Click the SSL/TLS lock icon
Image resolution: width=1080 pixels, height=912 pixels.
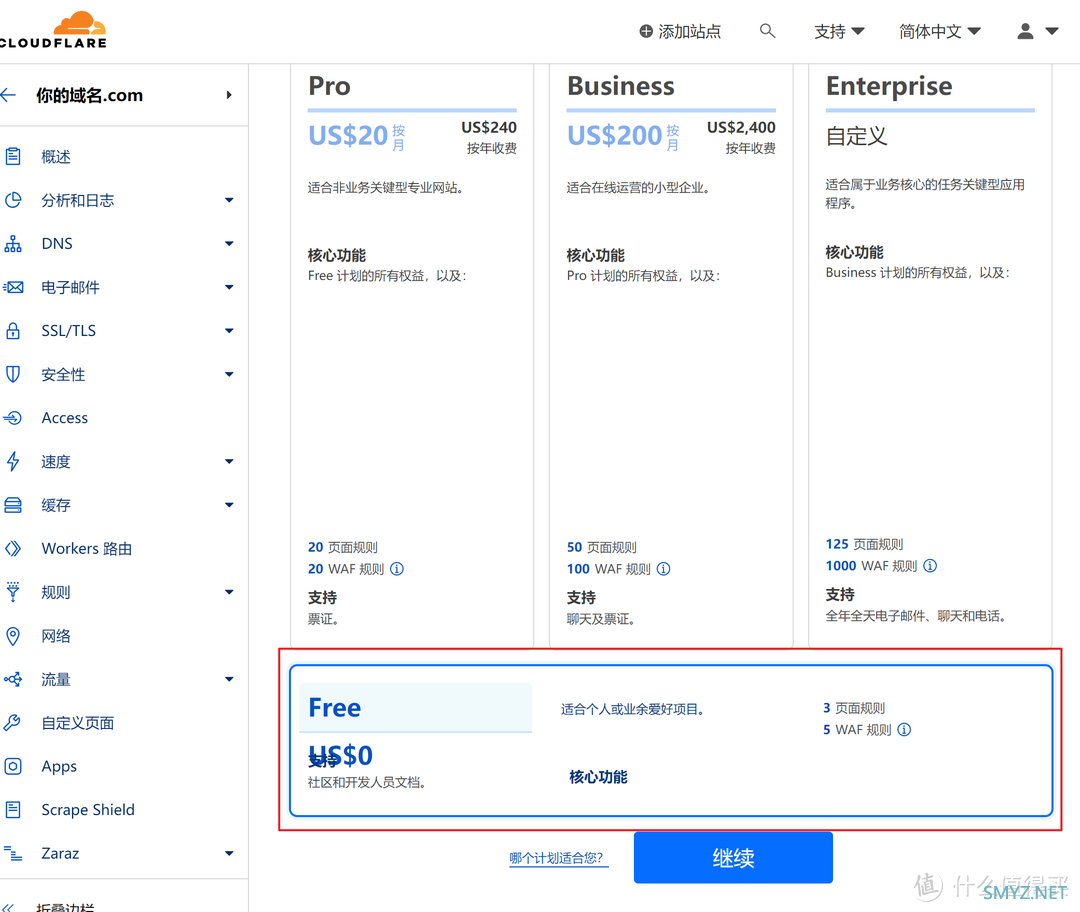13,331
